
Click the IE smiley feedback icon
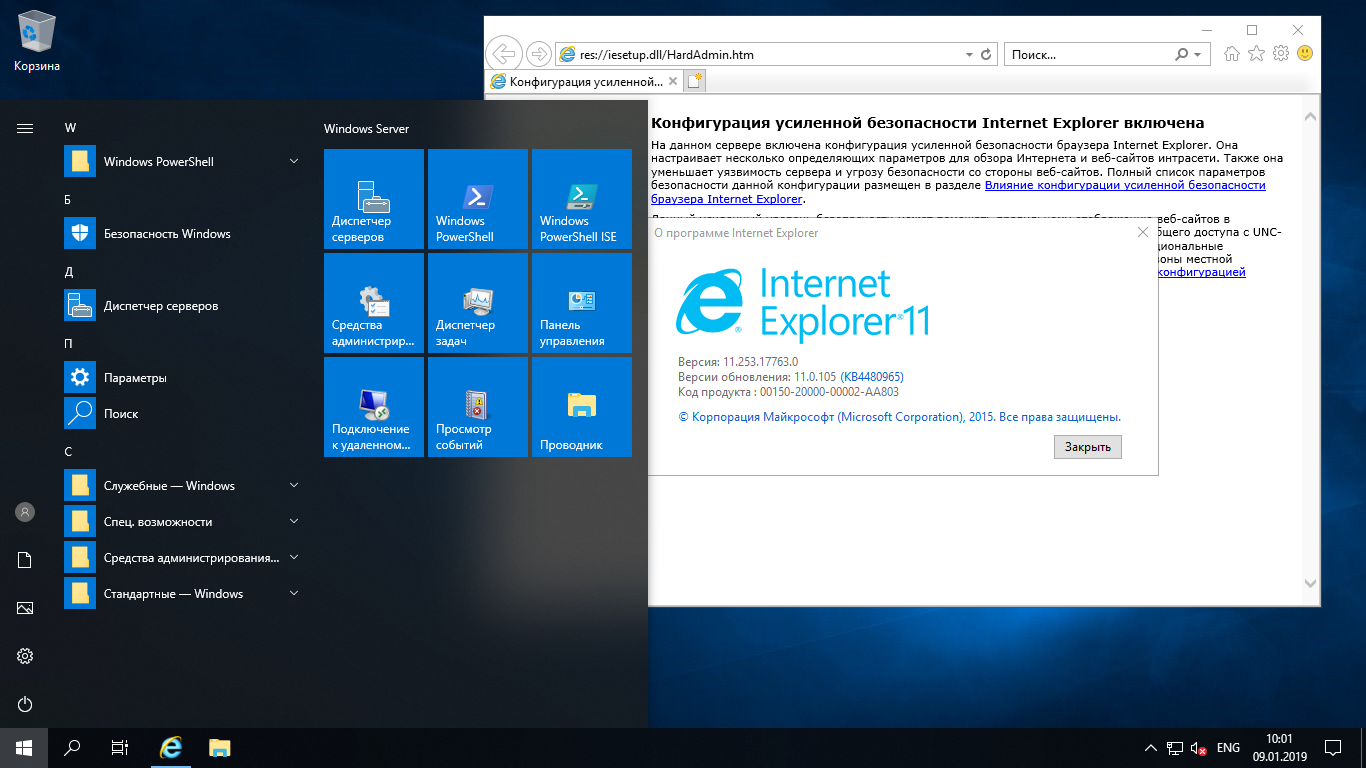pyautogui.click(x=1305, y=54)
